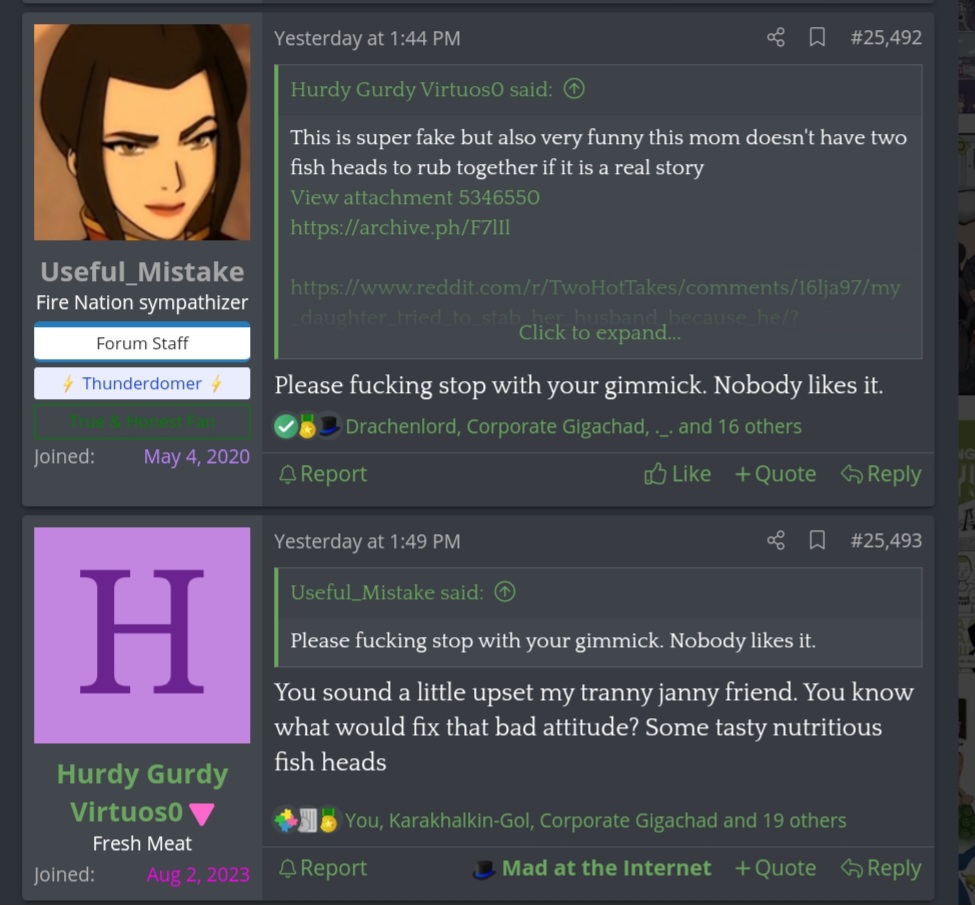Reply to Hurdy Gurdy Virtuos0's post

(x=880, y=868)
